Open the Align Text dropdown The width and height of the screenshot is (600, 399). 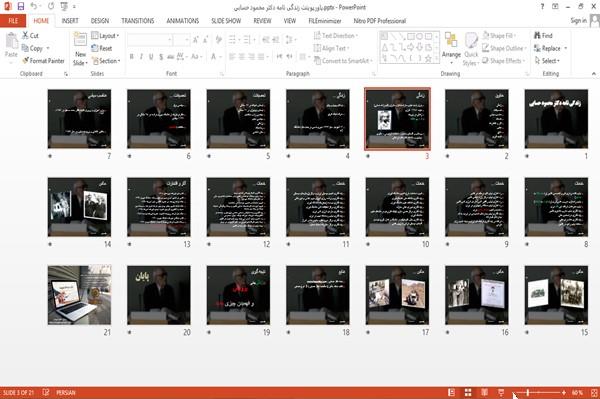pyautogui.click(x=331, y=48)
